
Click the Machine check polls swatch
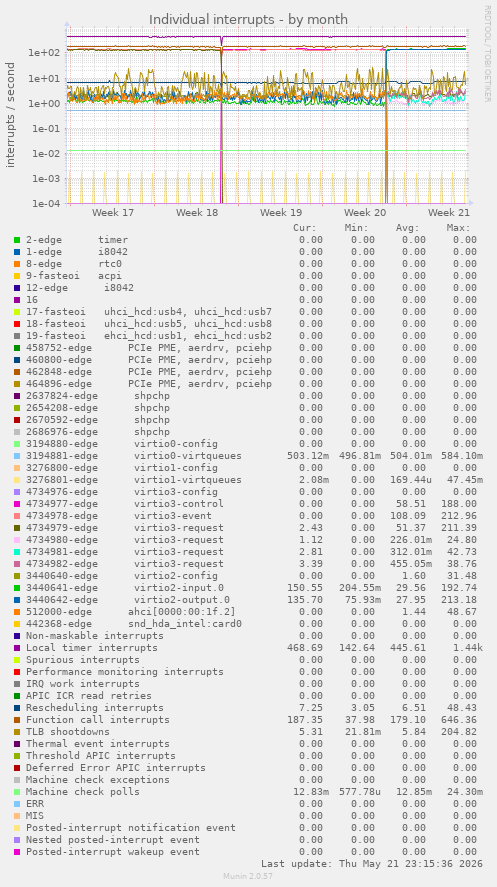tap(17, 791)
